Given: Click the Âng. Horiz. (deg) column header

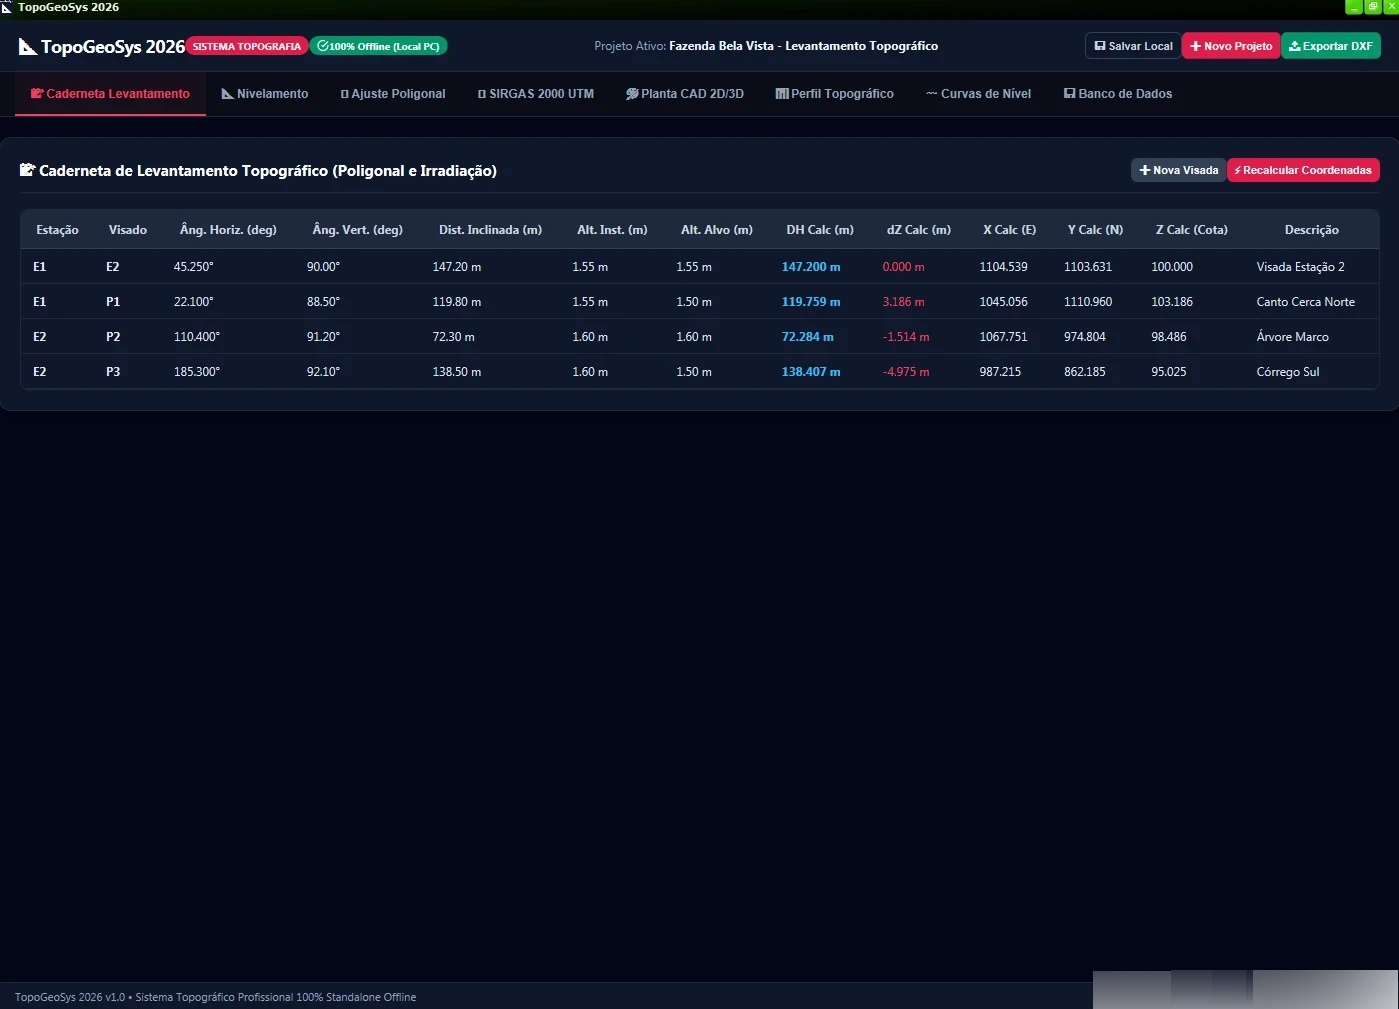Looking at the screenshot, I should pos(228,230).
